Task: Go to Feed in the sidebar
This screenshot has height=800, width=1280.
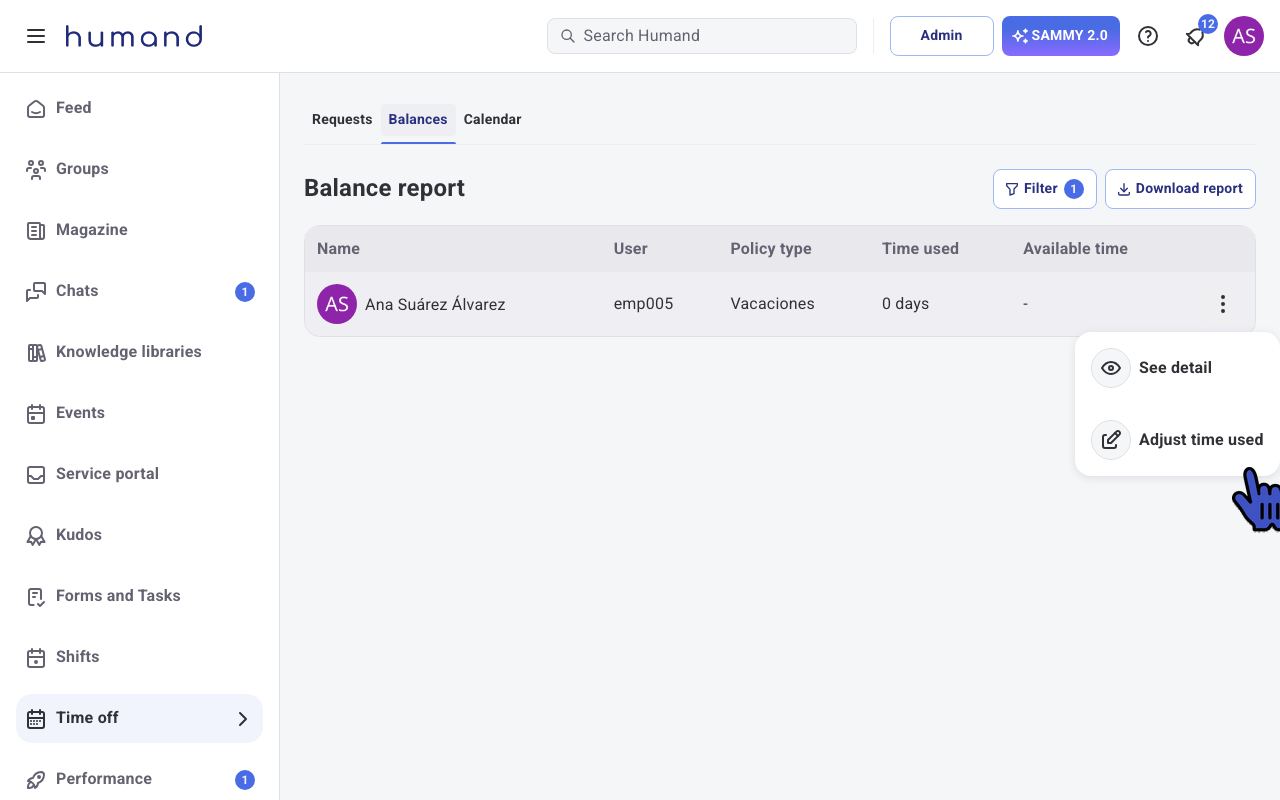Action: [x=139, y=108]
